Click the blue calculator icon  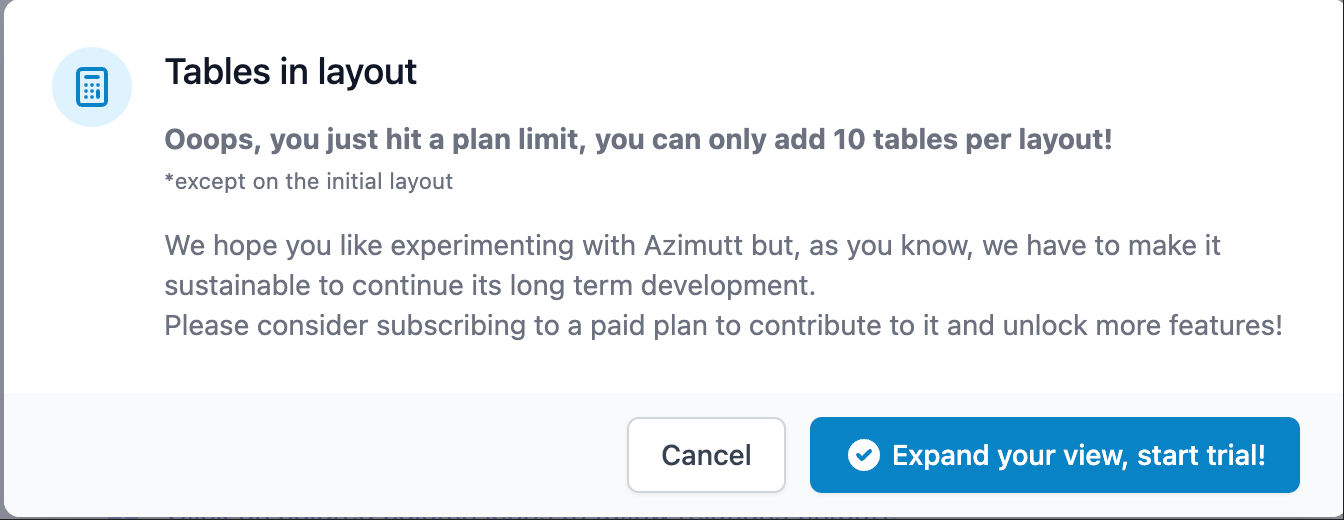click(x=92, y=87)
